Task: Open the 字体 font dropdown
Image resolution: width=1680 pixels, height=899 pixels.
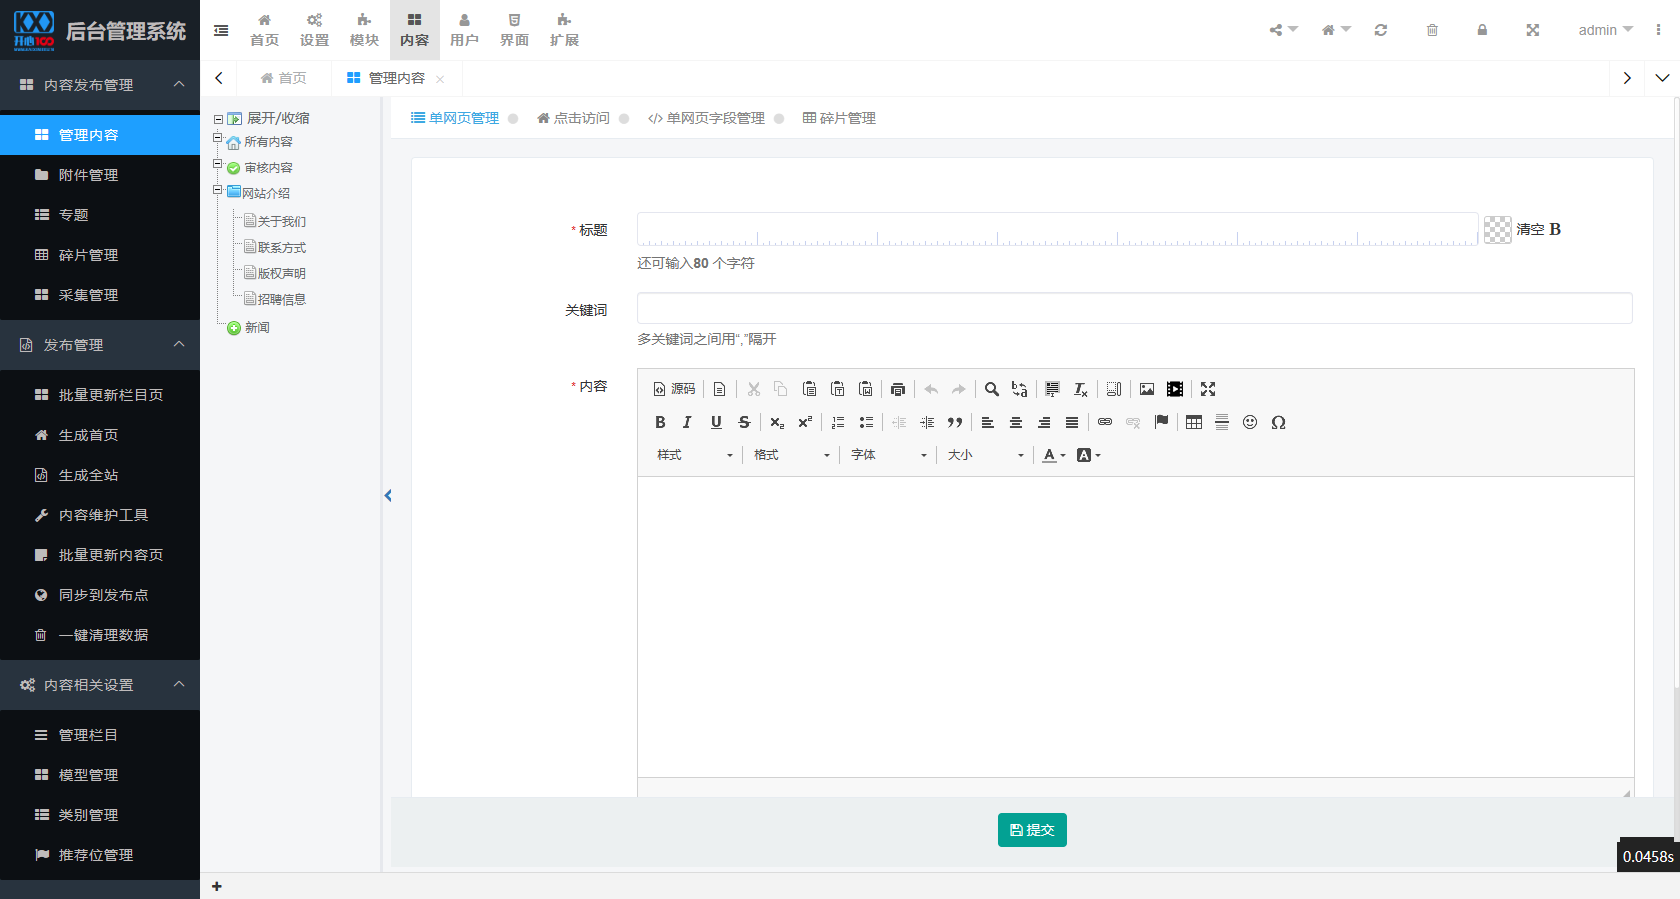Action: (889, 455)
